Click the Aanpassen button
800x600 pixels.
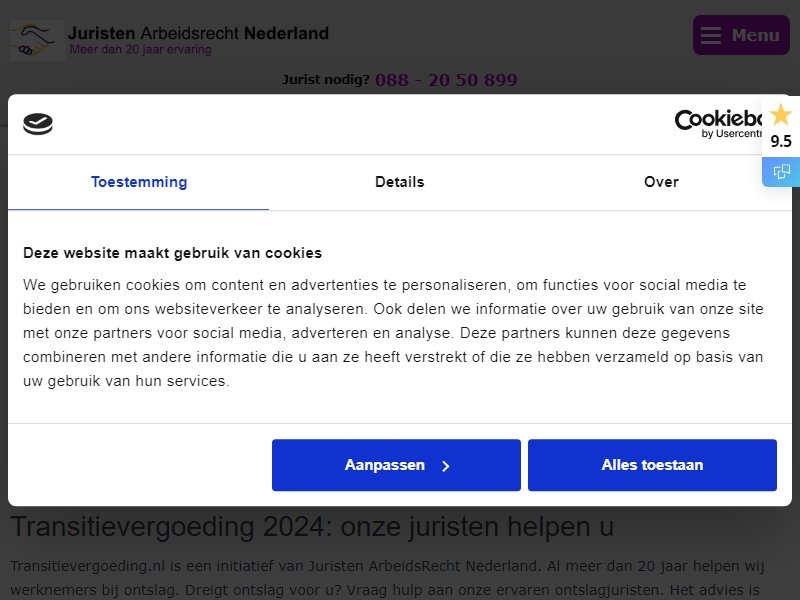coord(396,465)
